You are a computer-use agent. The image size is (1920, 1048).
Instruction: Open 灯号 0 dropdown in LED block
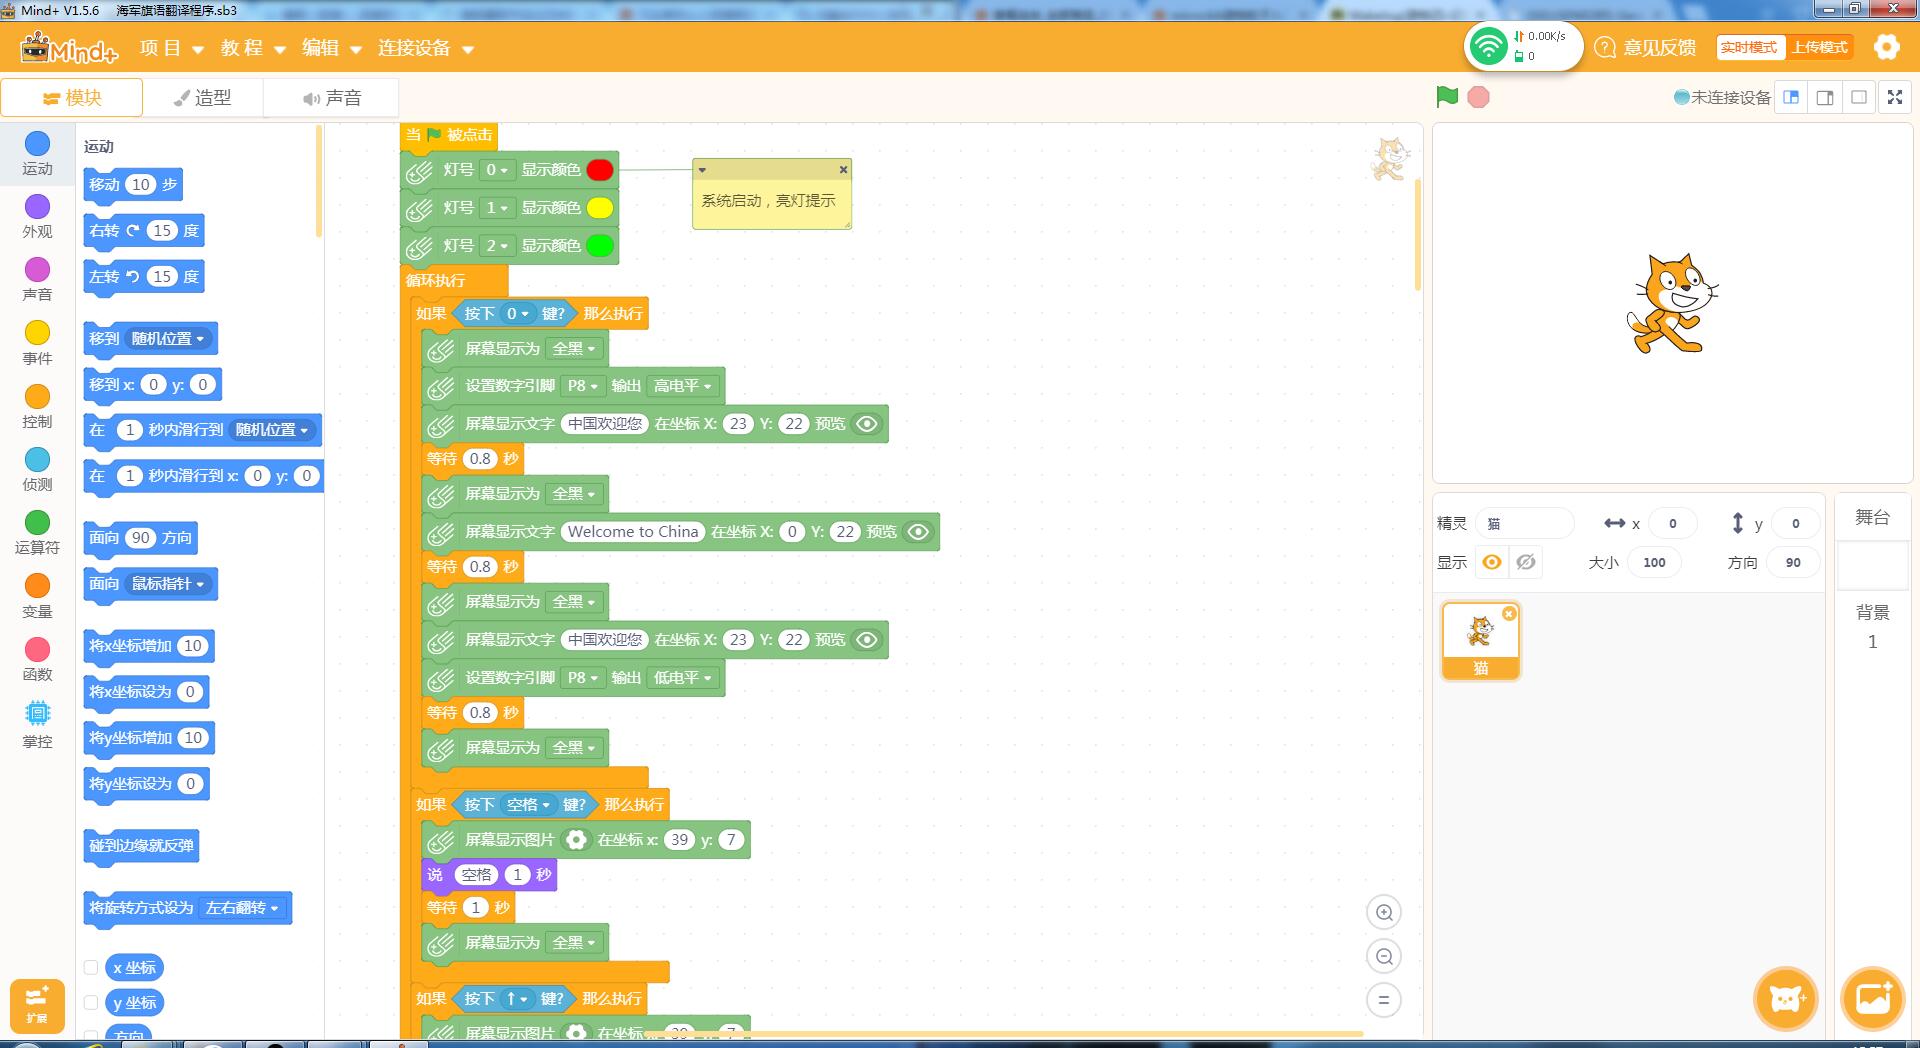[x=496, y=170]
